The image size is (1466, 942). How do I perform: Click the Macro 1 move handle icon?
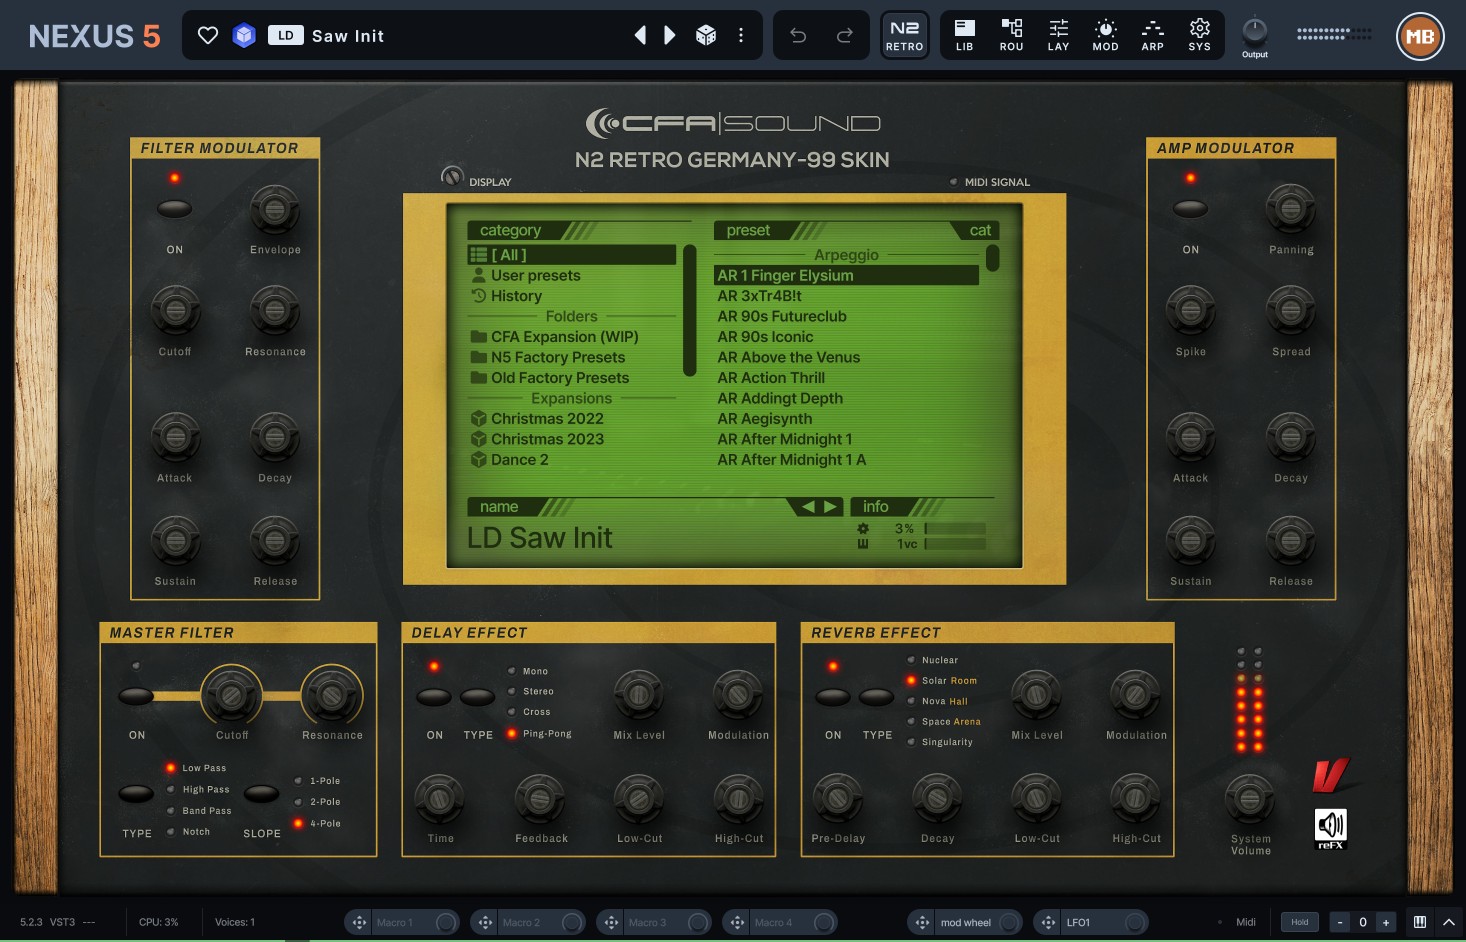[x=360, y=922]
